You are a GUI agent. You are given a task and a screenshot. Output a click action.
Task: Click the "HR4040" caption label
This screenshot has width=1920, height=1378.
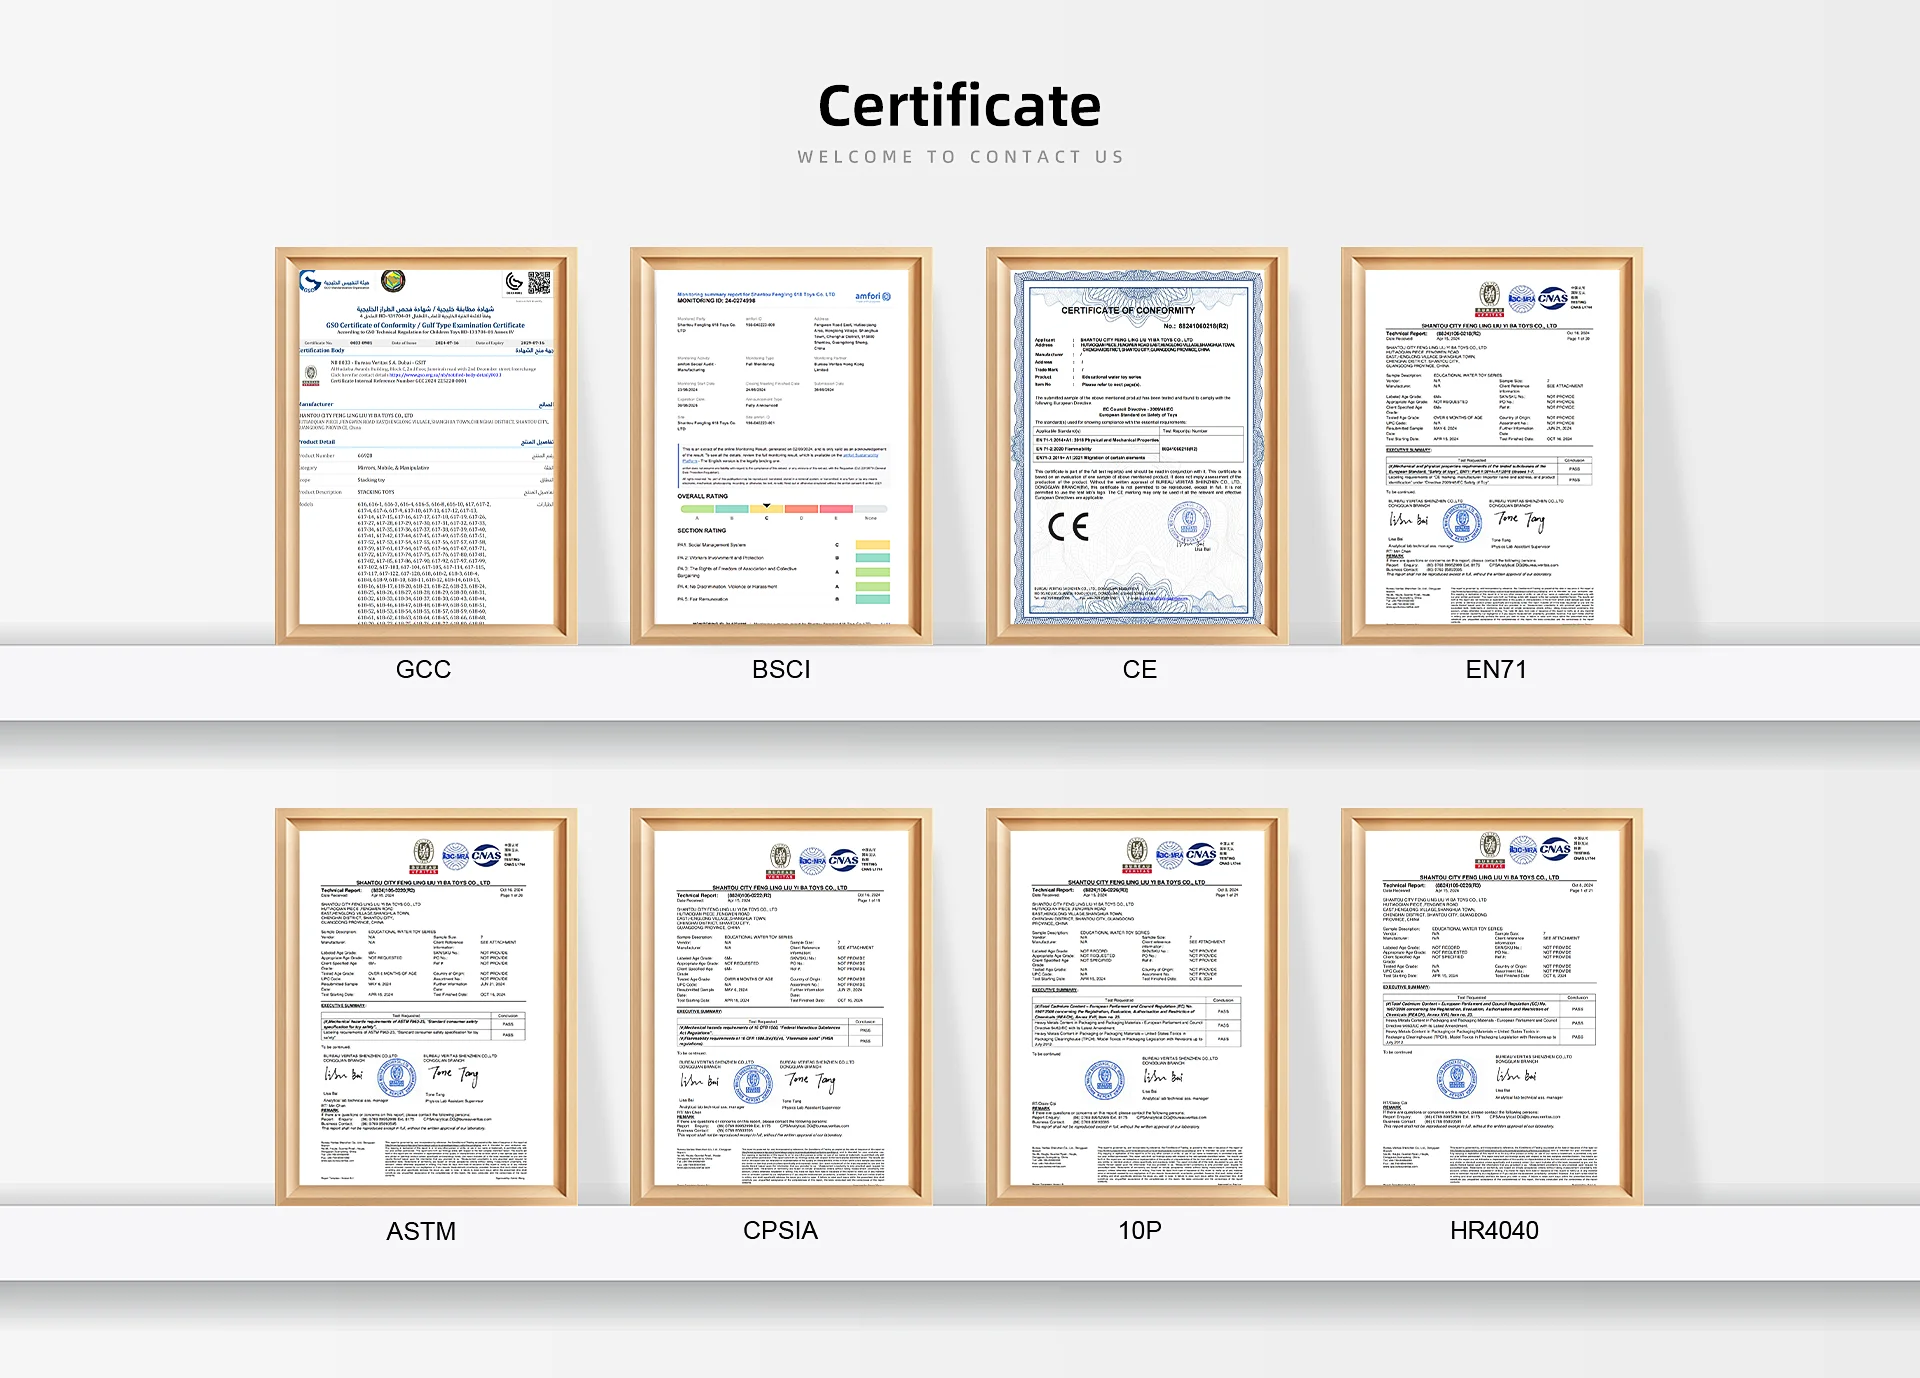pyautogui.click(x=1494, y=1230)
